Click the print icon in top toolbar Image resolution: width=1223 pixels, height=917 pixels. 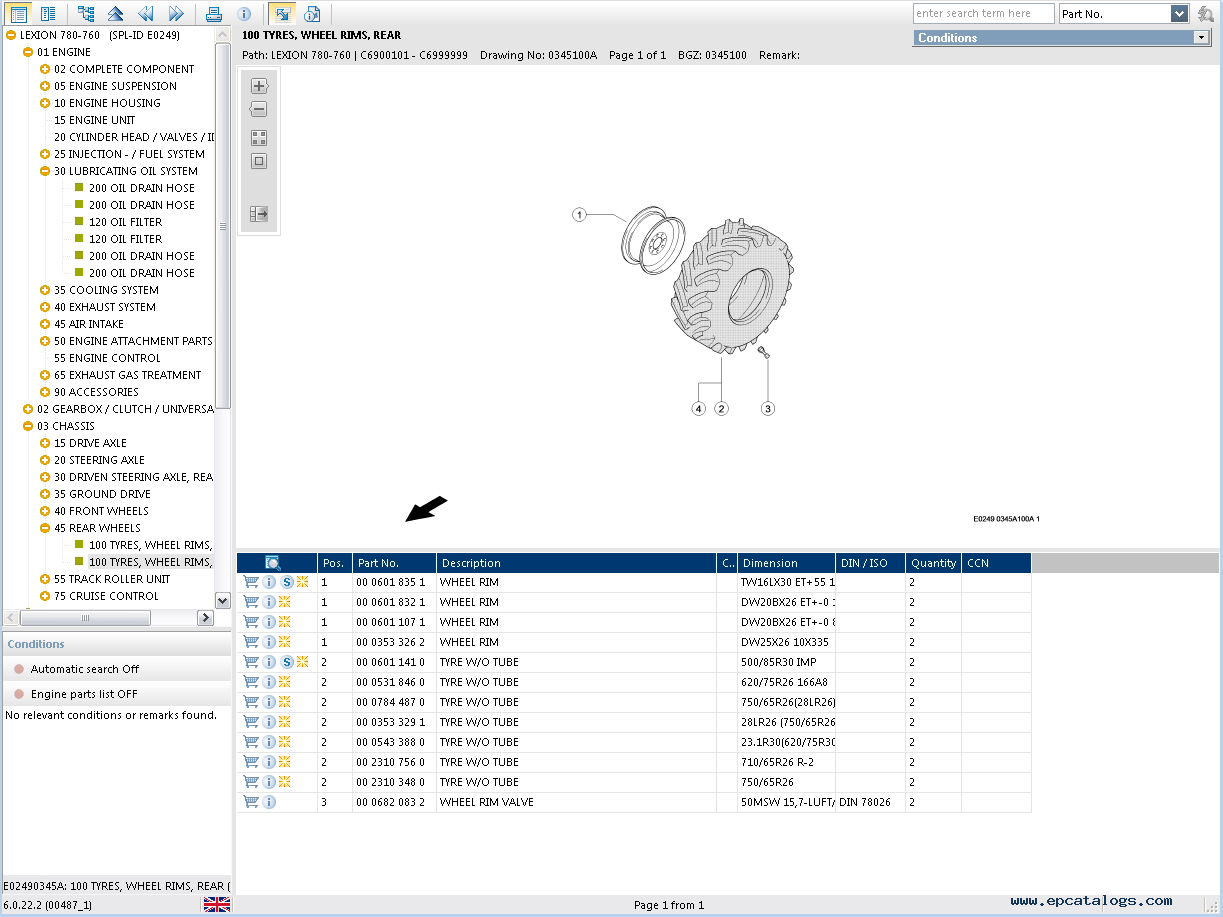tap(213, 14)
